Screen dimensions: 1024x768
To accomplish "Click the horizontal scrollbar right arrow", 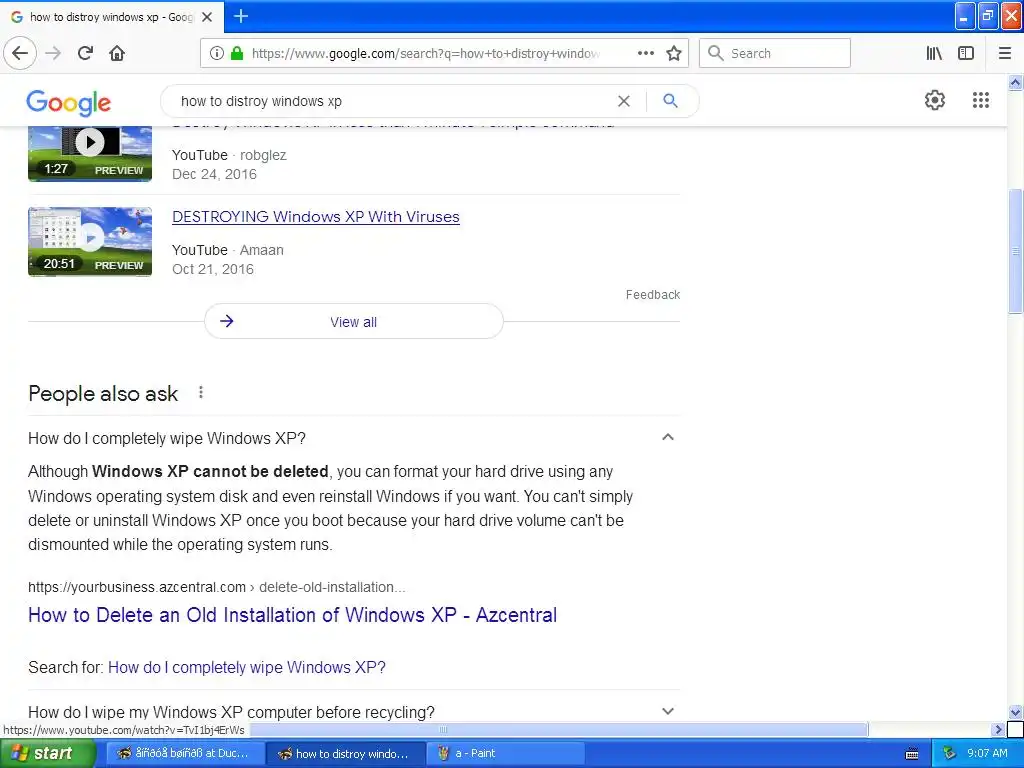I will point(998,729).
